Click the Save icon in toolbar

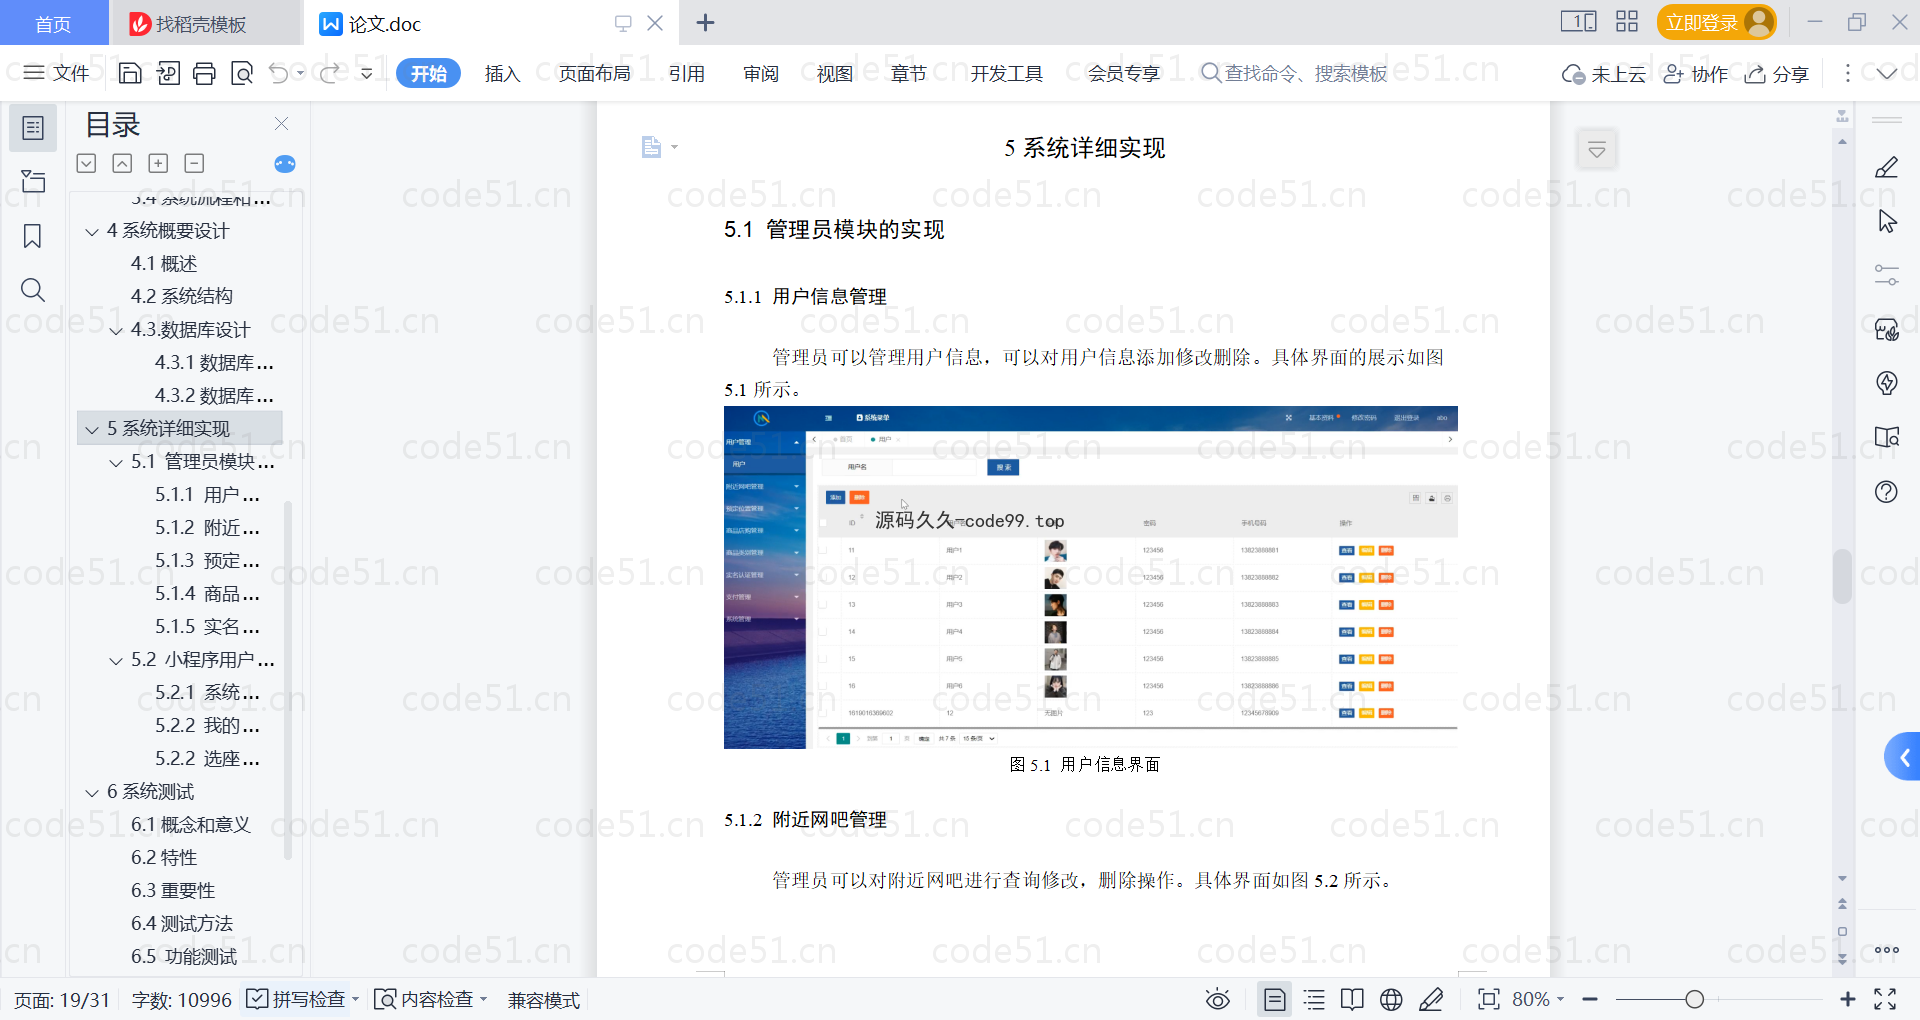click(130, 73)
